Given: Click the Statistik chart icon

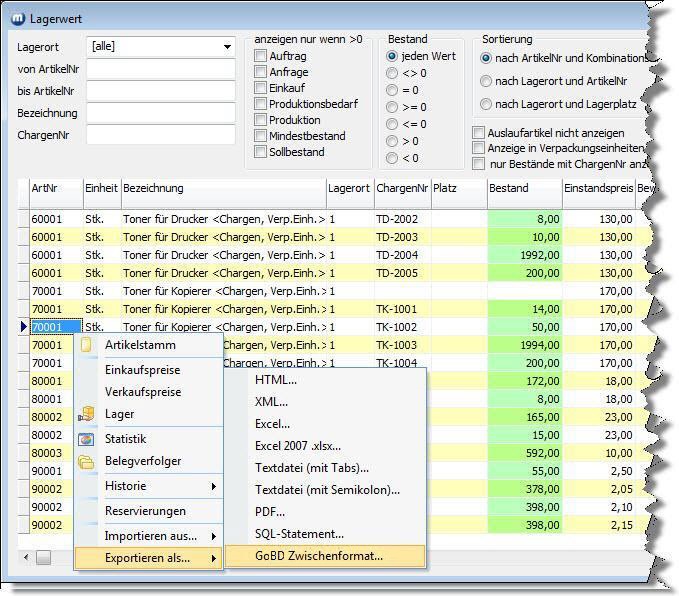Looking at the screenshot, I should pos(87,439).
